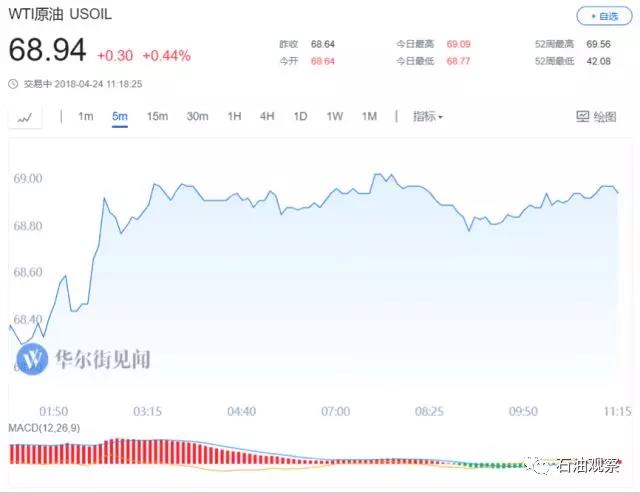Switch to the 15m interval
640x493 pixels.
coord(157,117)
